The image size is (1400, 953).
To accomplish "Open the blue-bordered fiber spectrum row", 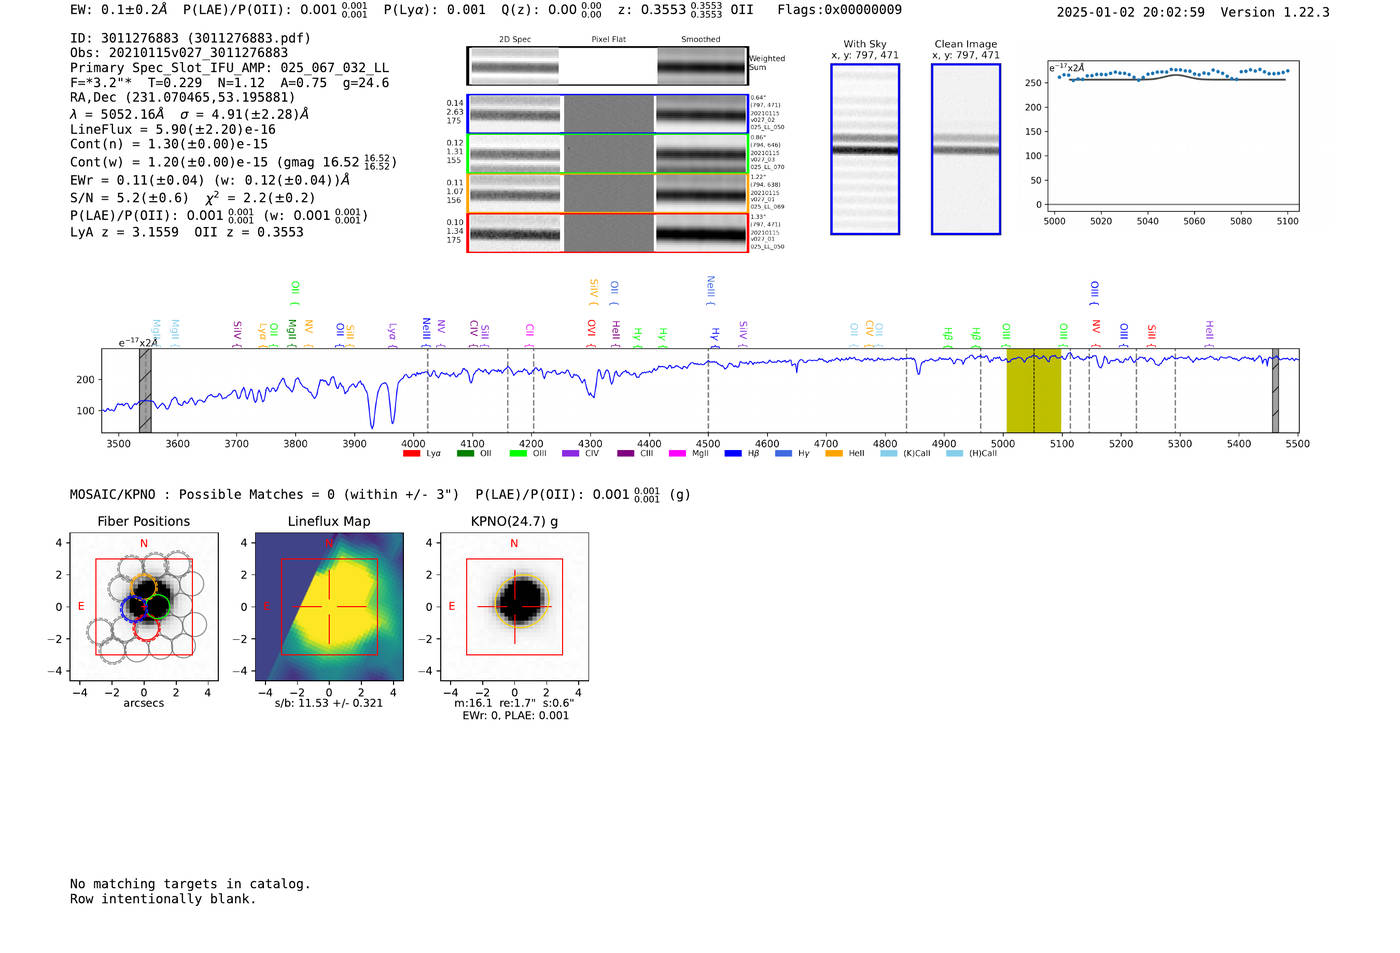I will [607, 114].
